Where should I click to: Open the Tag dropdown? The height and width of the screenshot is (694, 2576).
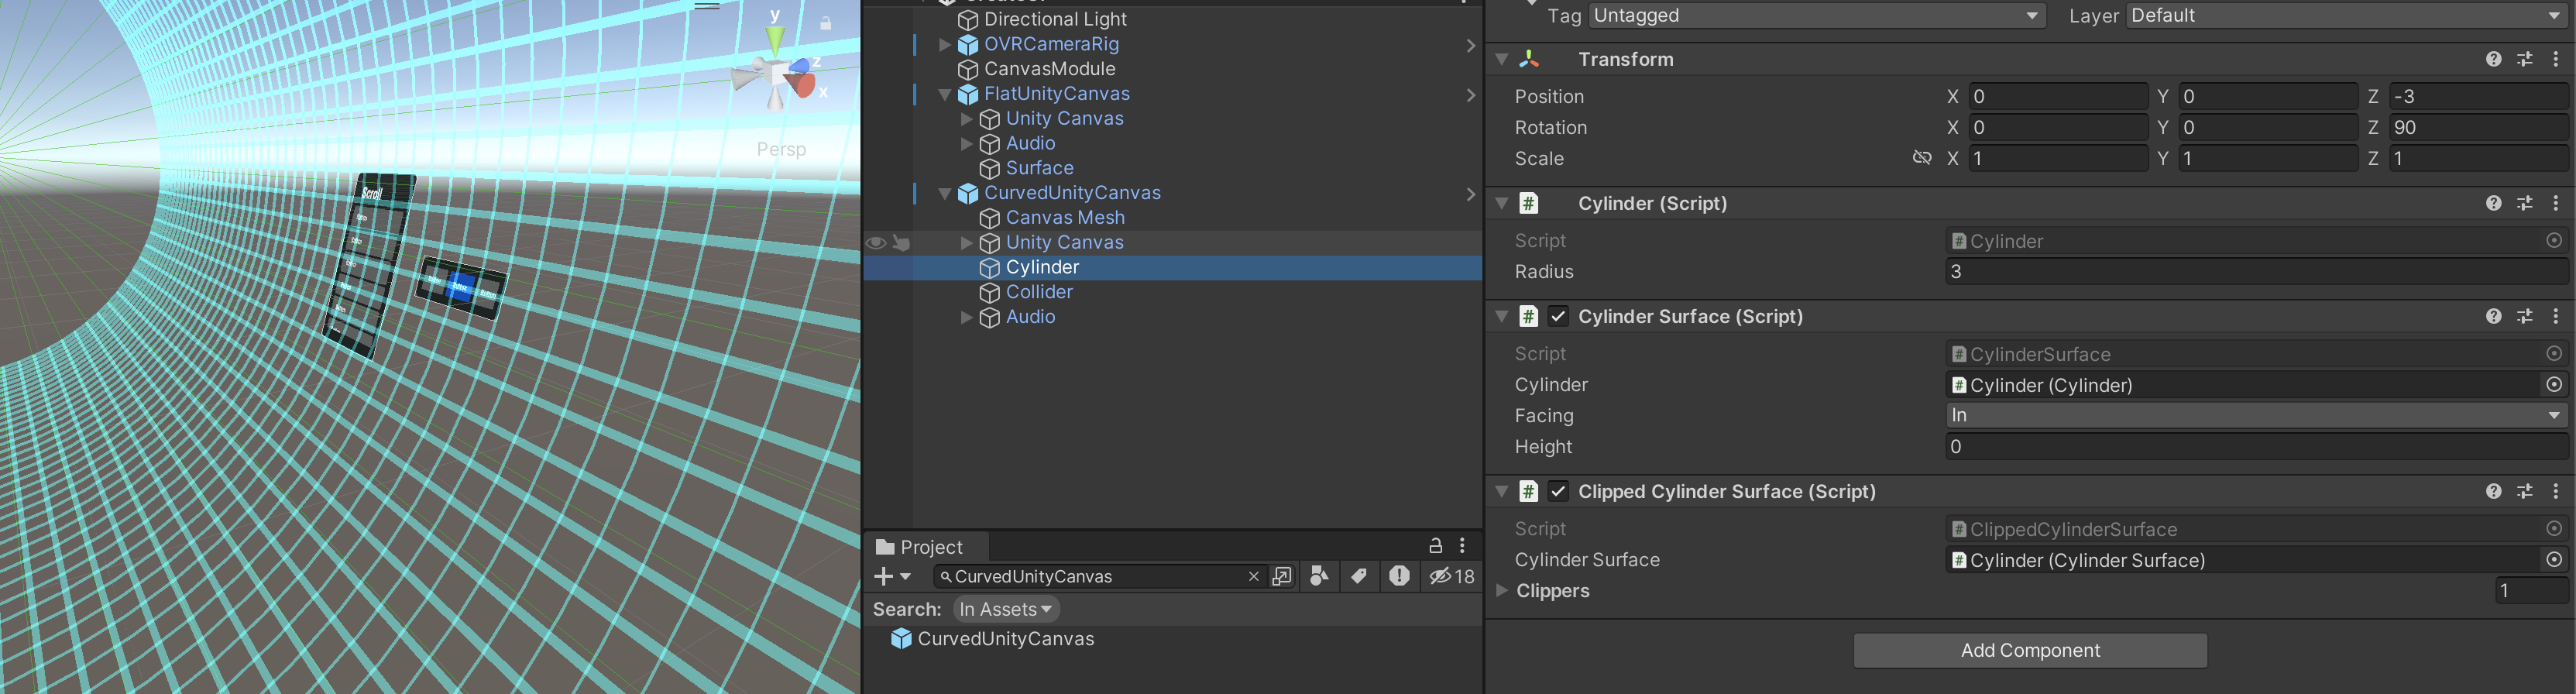(1816, 15)
